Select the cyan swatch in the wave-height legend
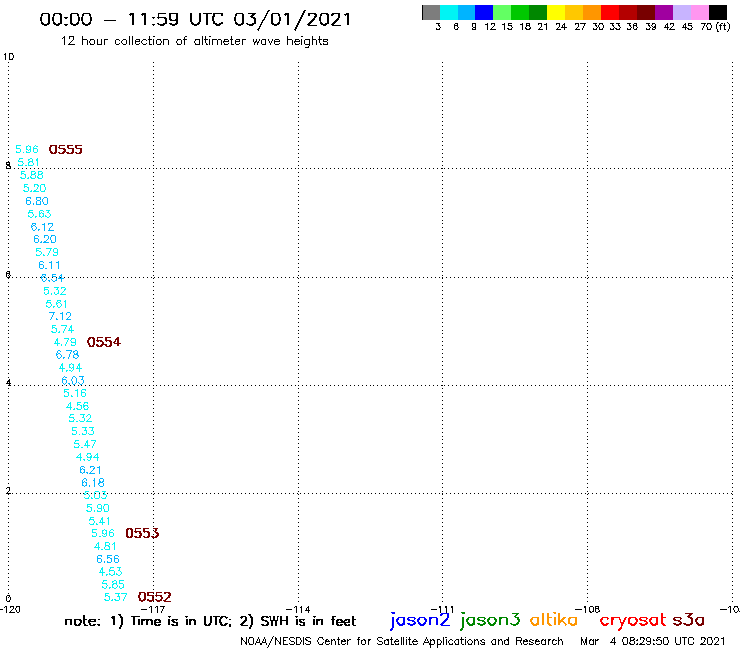 point(448,12)
